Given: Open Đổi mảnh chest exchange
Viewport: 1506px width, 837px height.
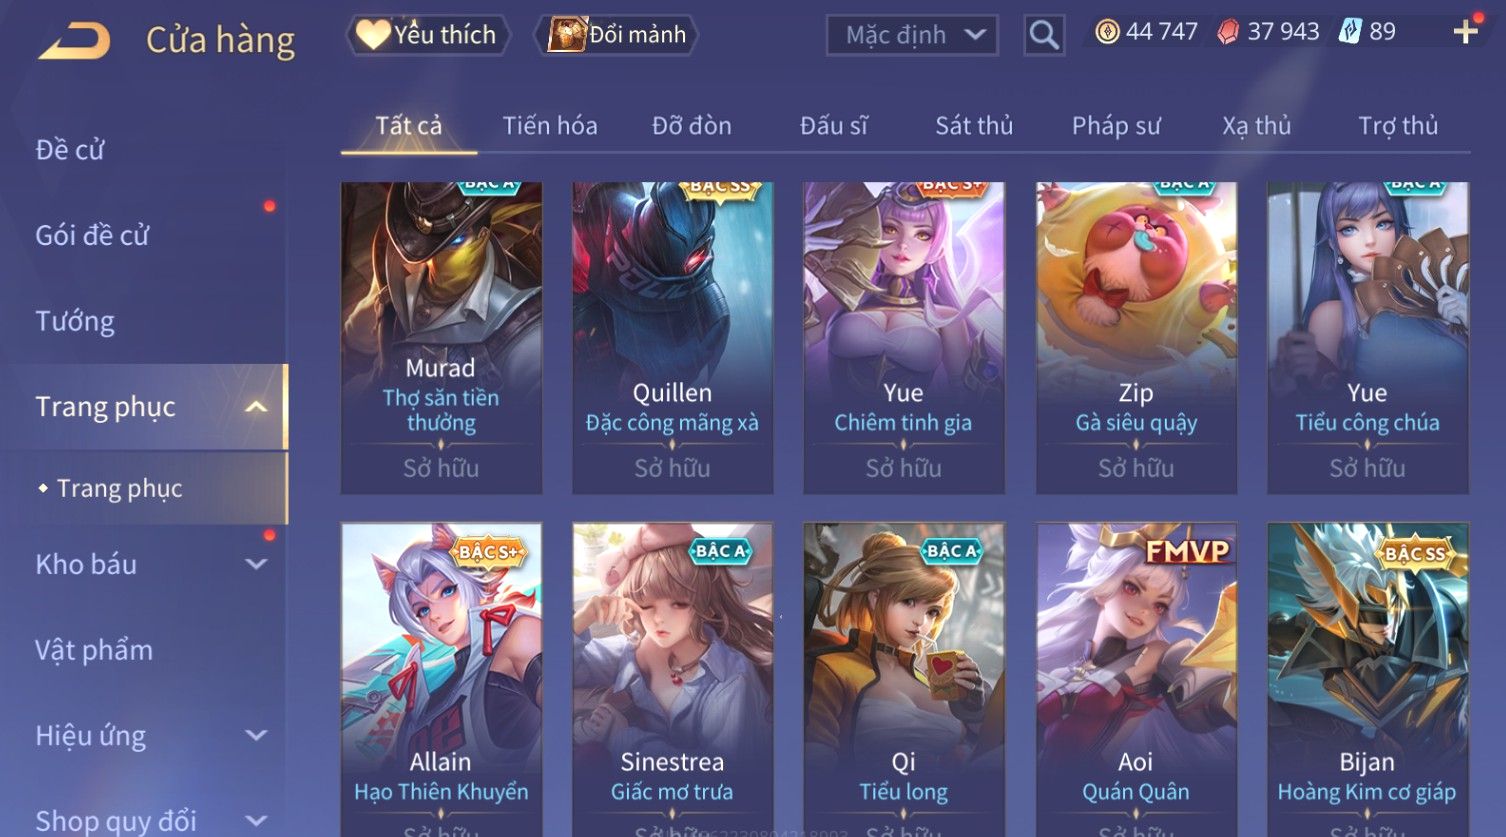Looking at the screenshot, I should [x=615, y=35].
